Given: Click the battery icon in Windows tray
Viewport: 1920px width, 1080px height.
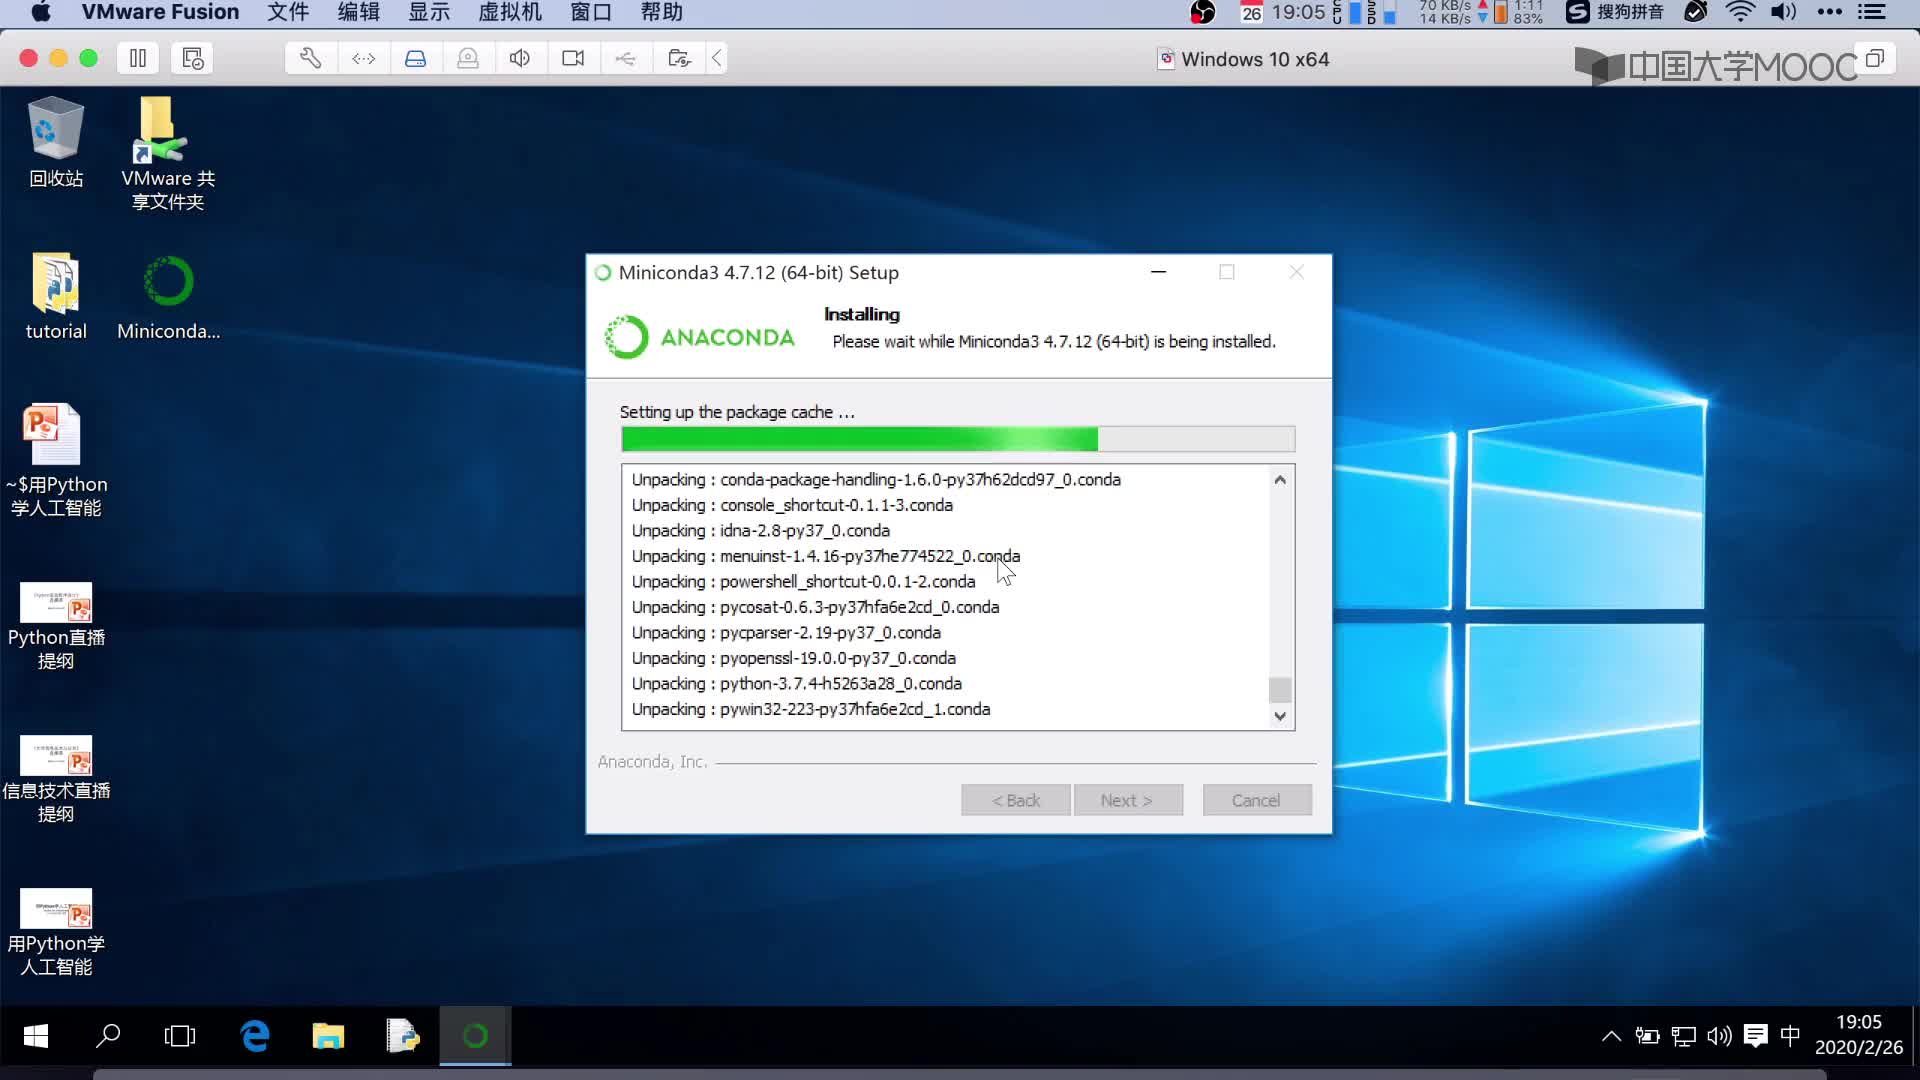Looking at the screenshot, I should (x=1647, y=1036).
